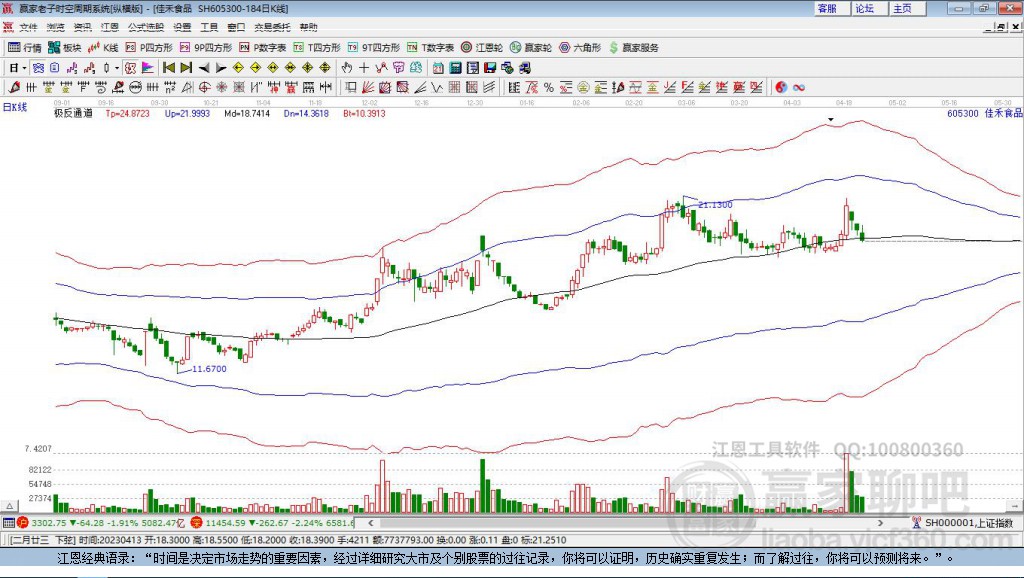Image resolution: width=1024 pixels, height=578 pixels.
Task: Move chart right with black arrow
Action: pyautogui.click(x=221, y=68)
